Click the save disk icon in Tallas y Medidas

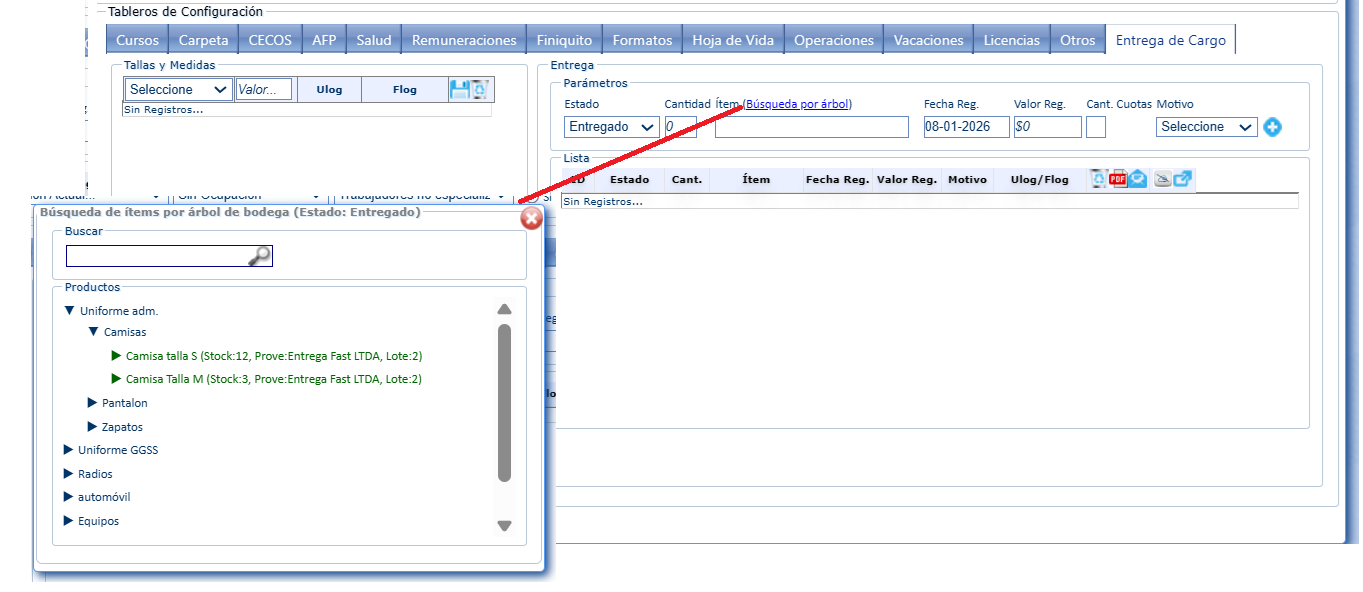(460, 90)
